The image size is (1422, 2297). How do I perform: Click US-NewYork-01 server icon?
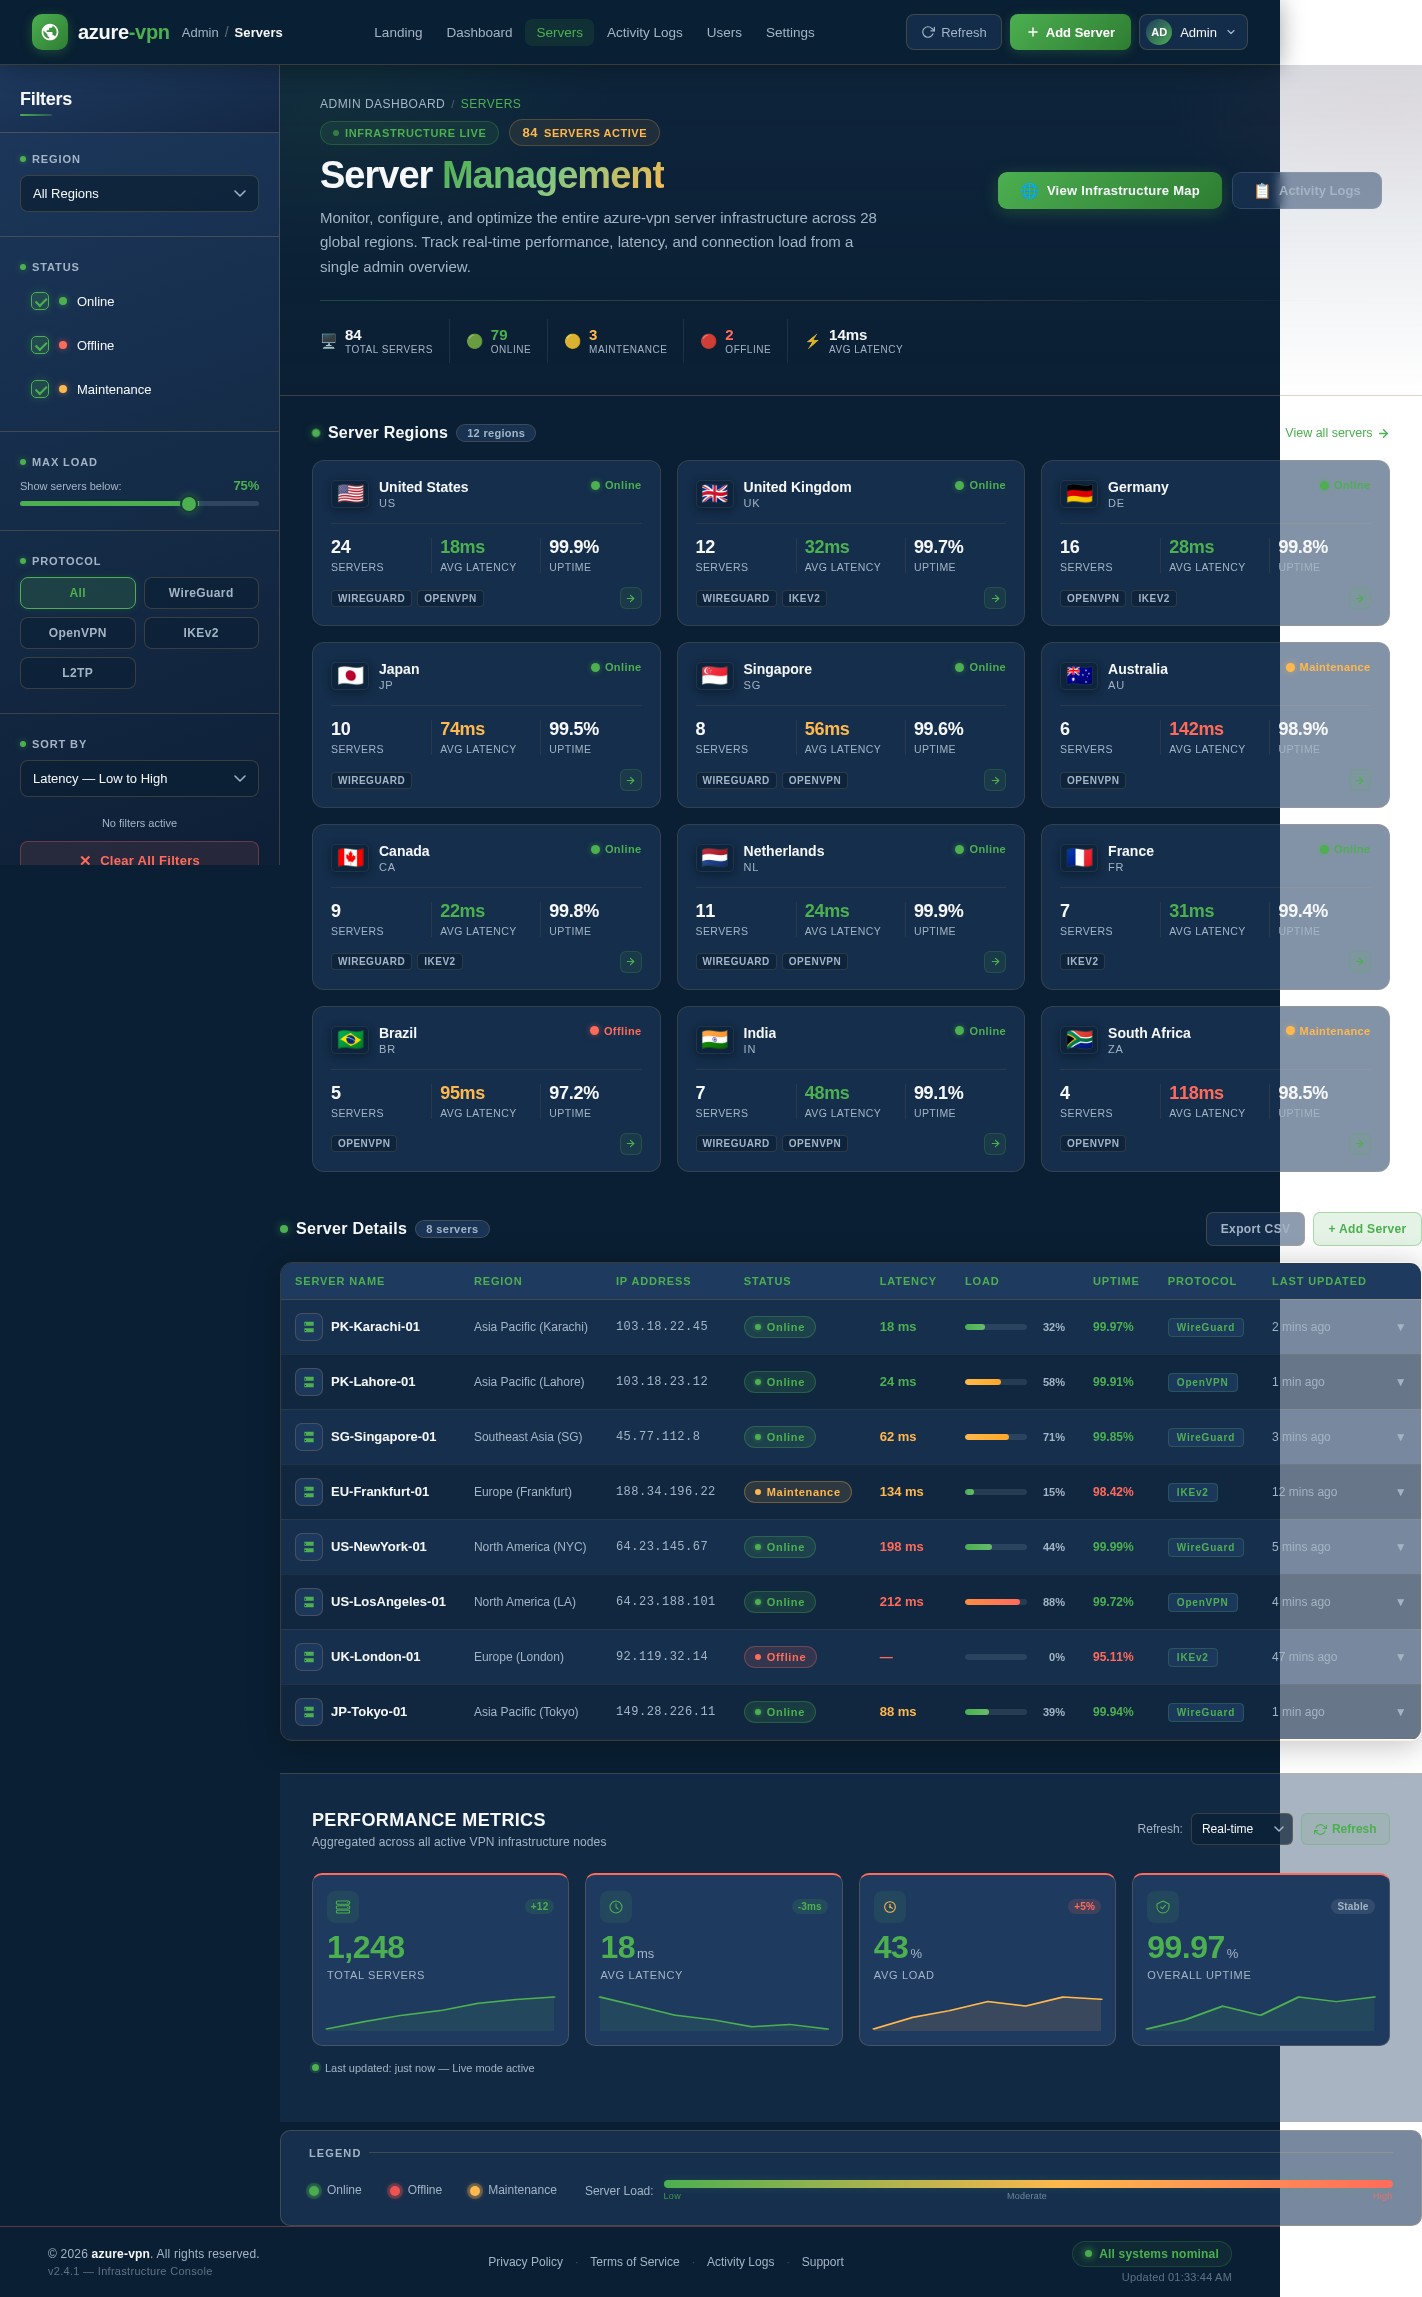pos(309,1547)
